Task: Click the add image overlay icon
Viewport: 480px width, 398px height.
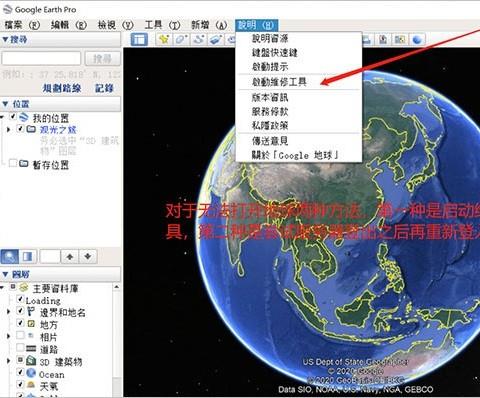Action: [x=216, y=40]
